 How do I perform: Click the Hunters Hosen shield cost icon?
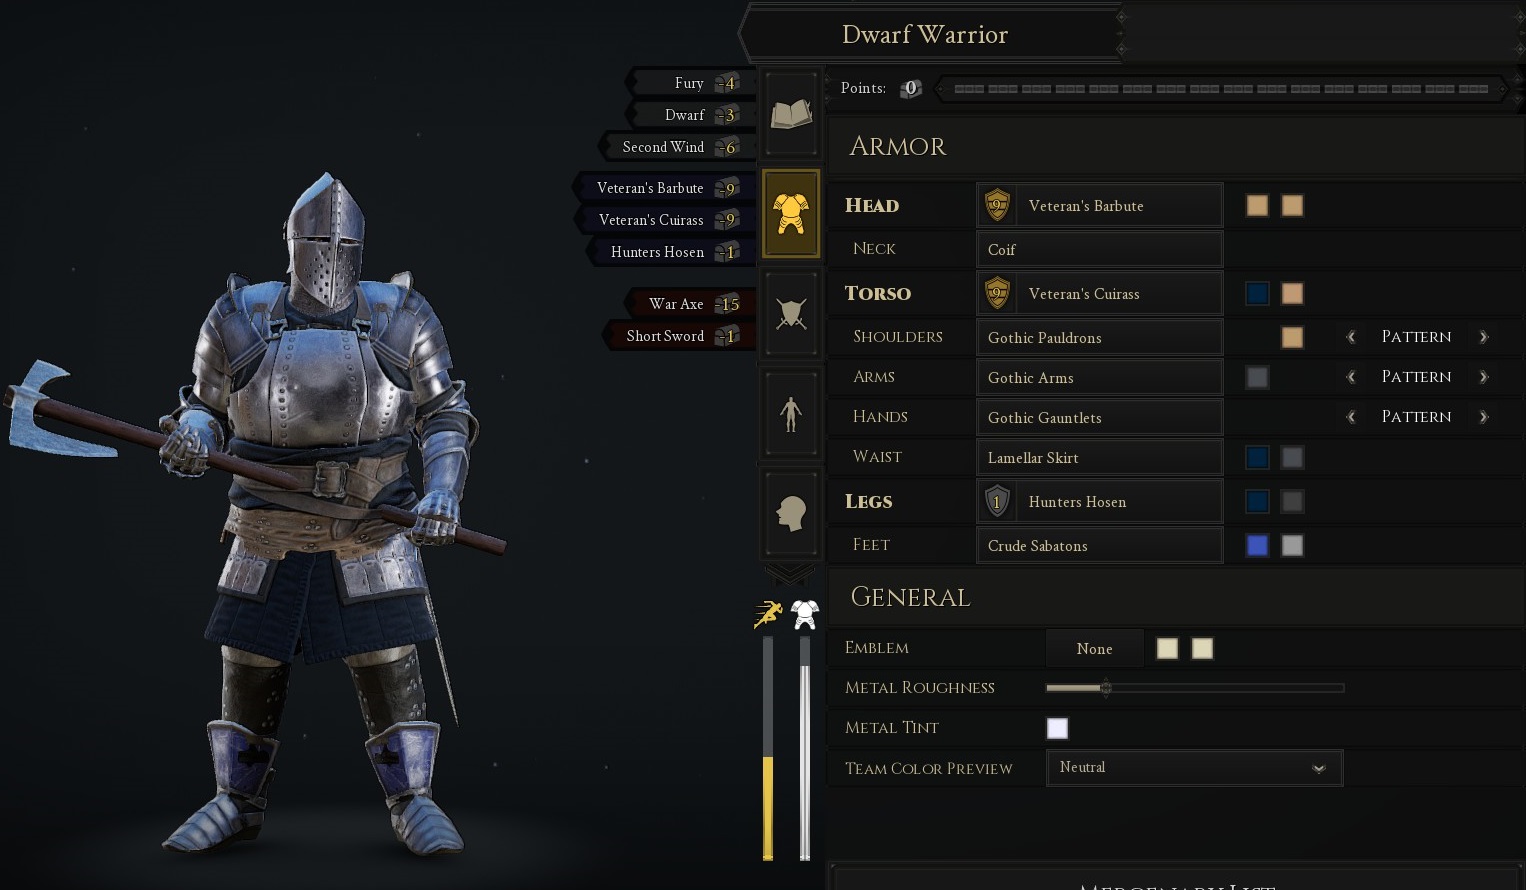(x=997, y=501)
